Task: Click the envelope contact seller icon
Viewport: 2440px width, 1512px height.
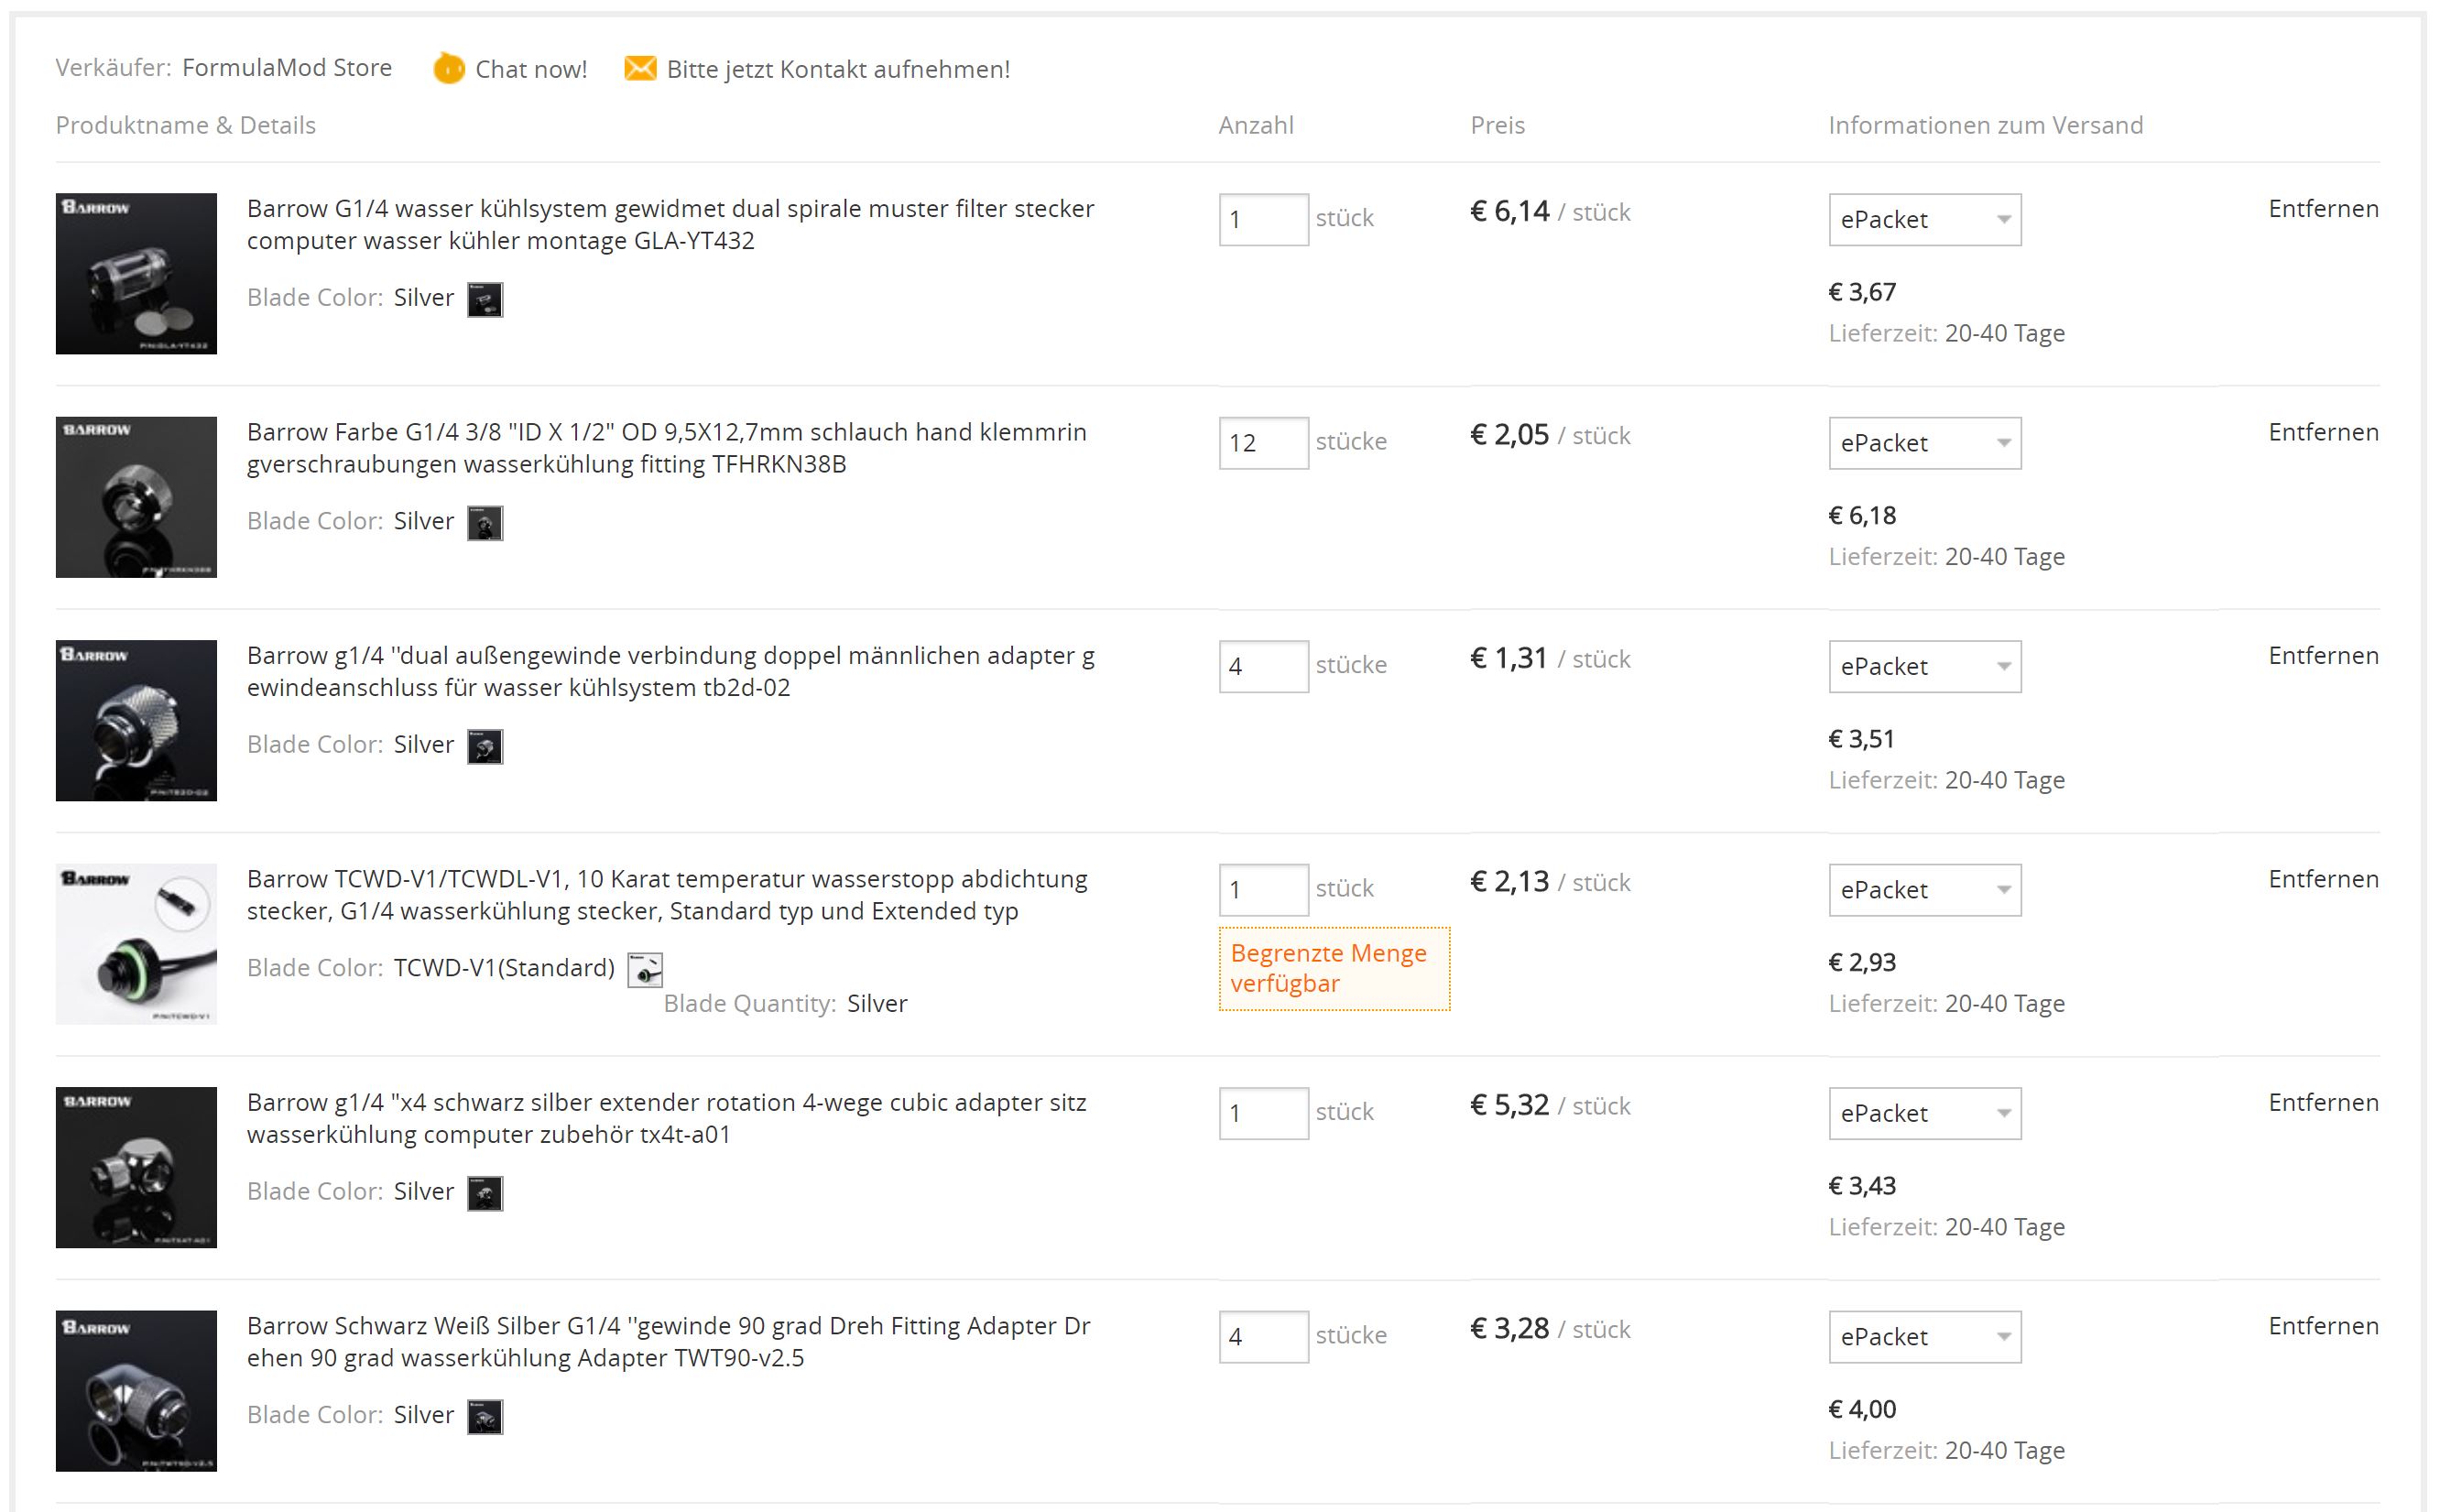Action: (640, 68)
